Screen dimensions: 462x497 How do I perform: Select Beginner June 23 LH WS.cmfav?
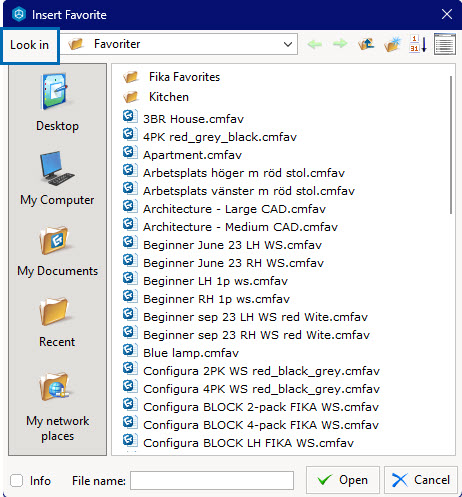pos(232,245)
